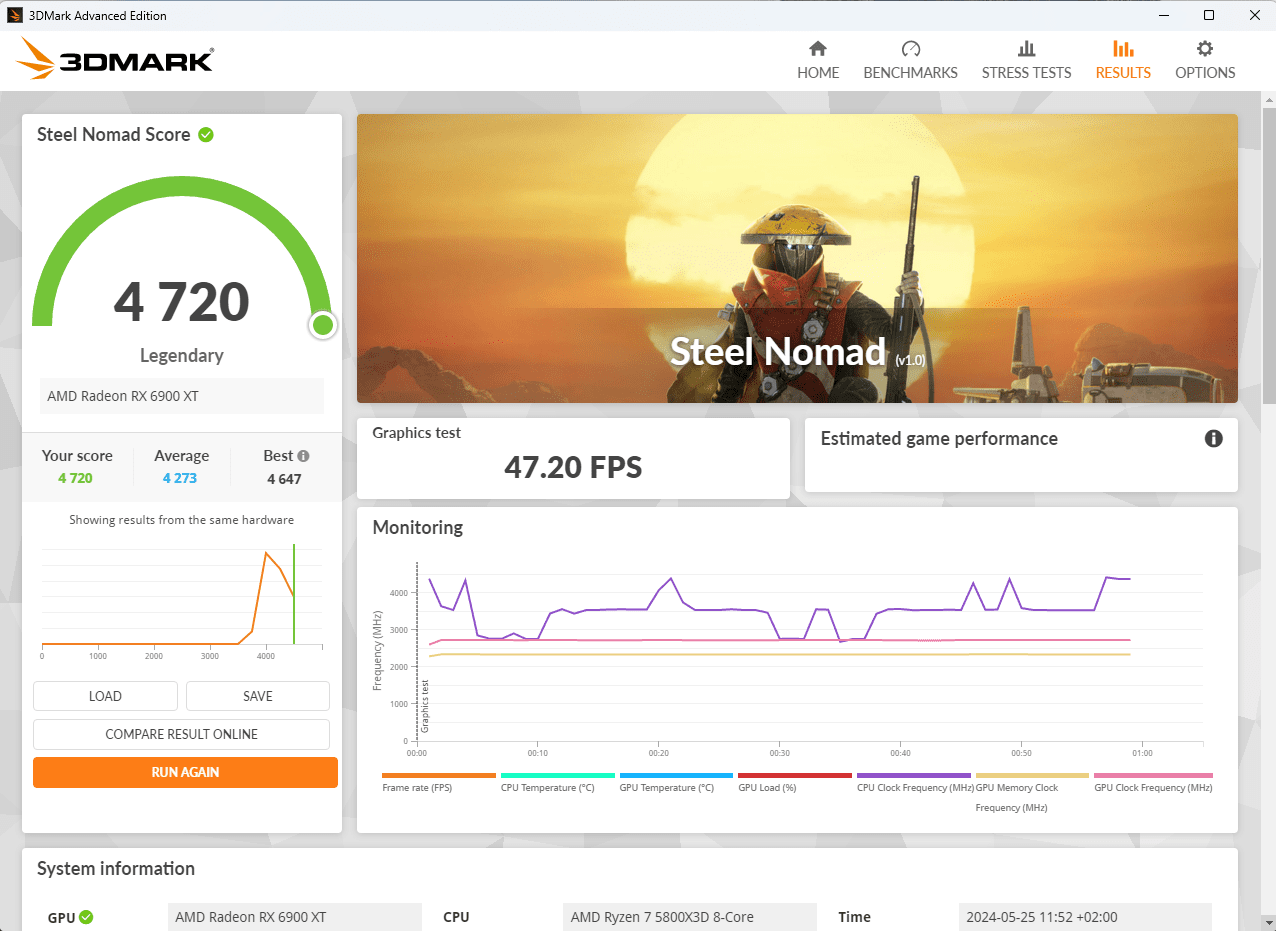Toggle GPU Clock Frequency legend swatch
This screenshot has width=1276, height=931.
[x=1153, y=775]
